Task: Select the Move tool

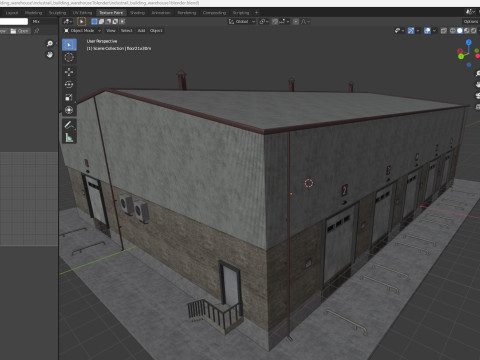Action: (x=69, y=72)
